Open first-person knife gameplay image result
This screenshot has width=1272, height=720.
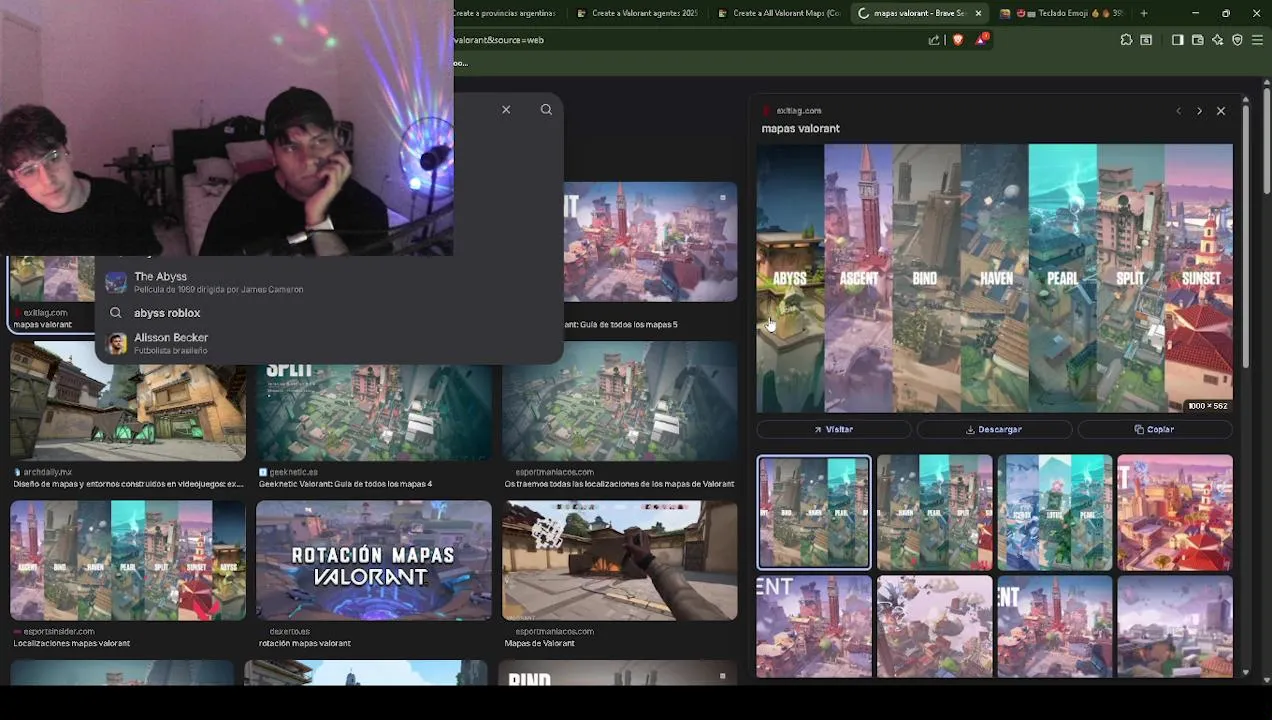click(x=619, y=560)
